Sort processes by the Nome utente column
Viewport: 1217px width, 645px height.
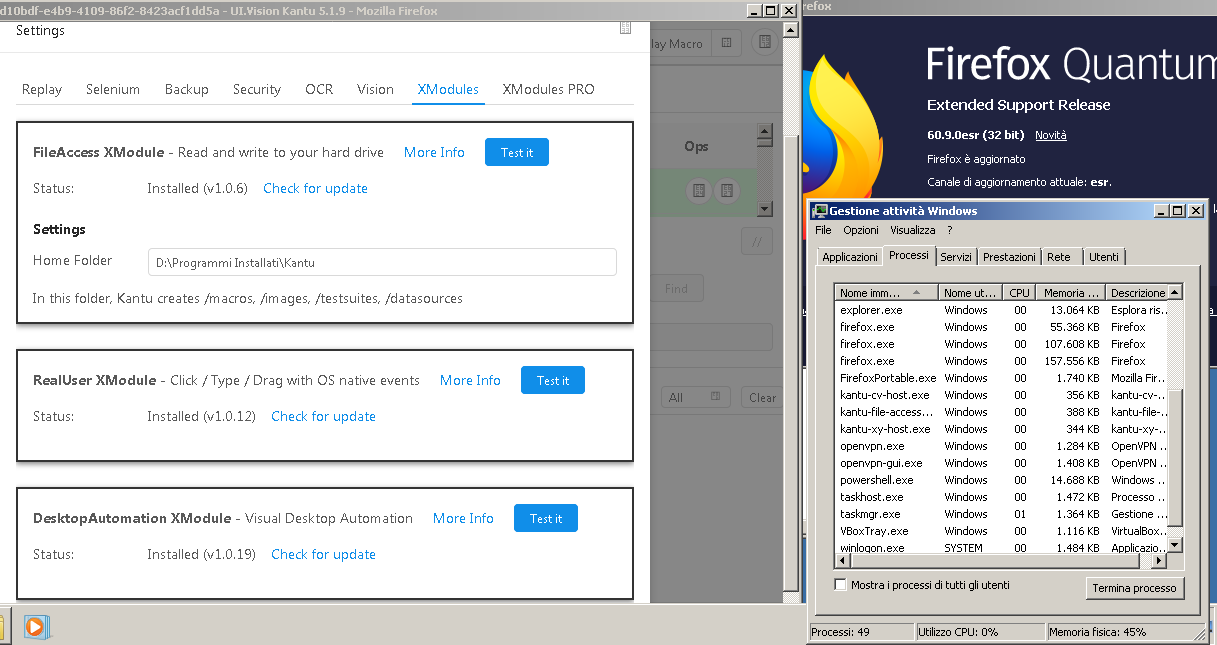971,293
